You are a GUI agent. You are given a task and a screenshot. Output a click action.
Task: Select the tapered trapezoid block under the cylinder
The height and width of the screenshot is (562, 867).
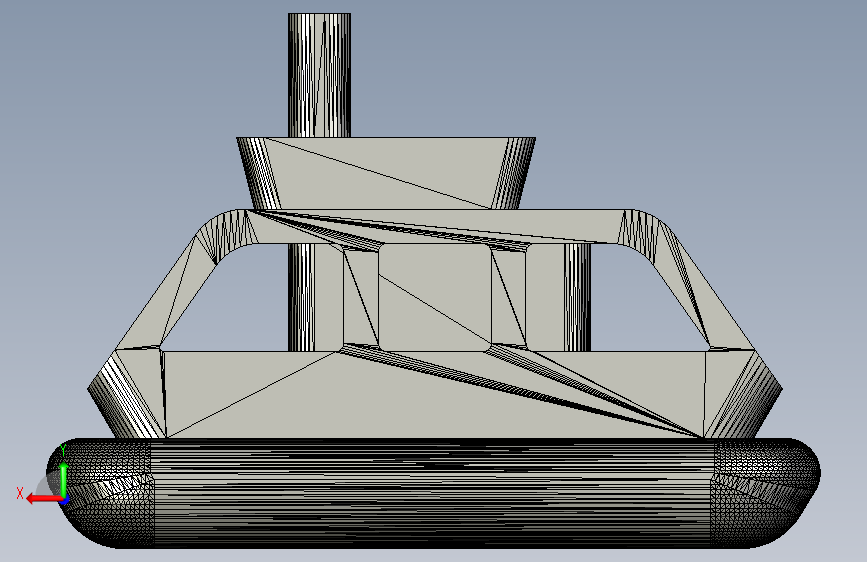pyautogui.click(x=386, y=173)
